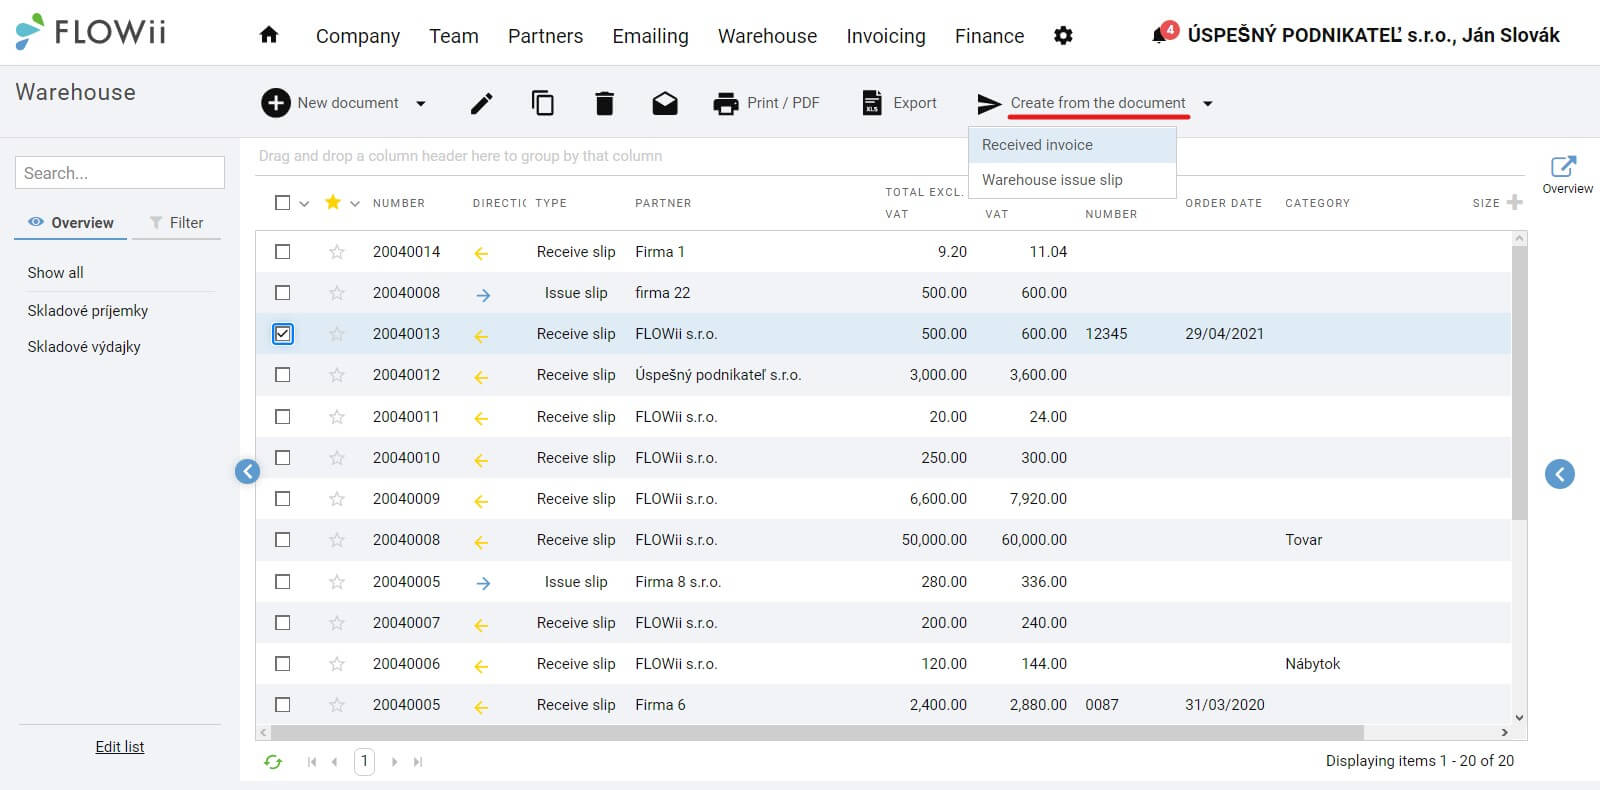Viewport: 1600px width, 790px height.
Task: Star document 20040014
Action: click(x=337, y=252)
